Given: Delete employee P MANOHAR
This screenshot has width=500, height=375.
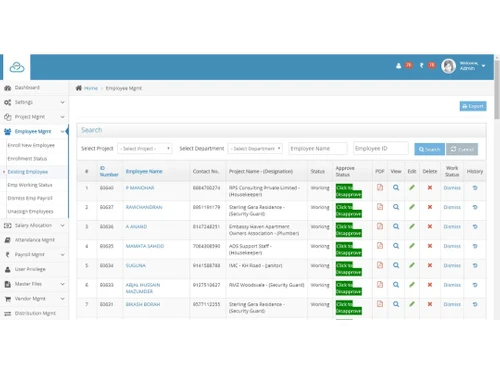Looking at the screenshot, I should pos(430,188).
